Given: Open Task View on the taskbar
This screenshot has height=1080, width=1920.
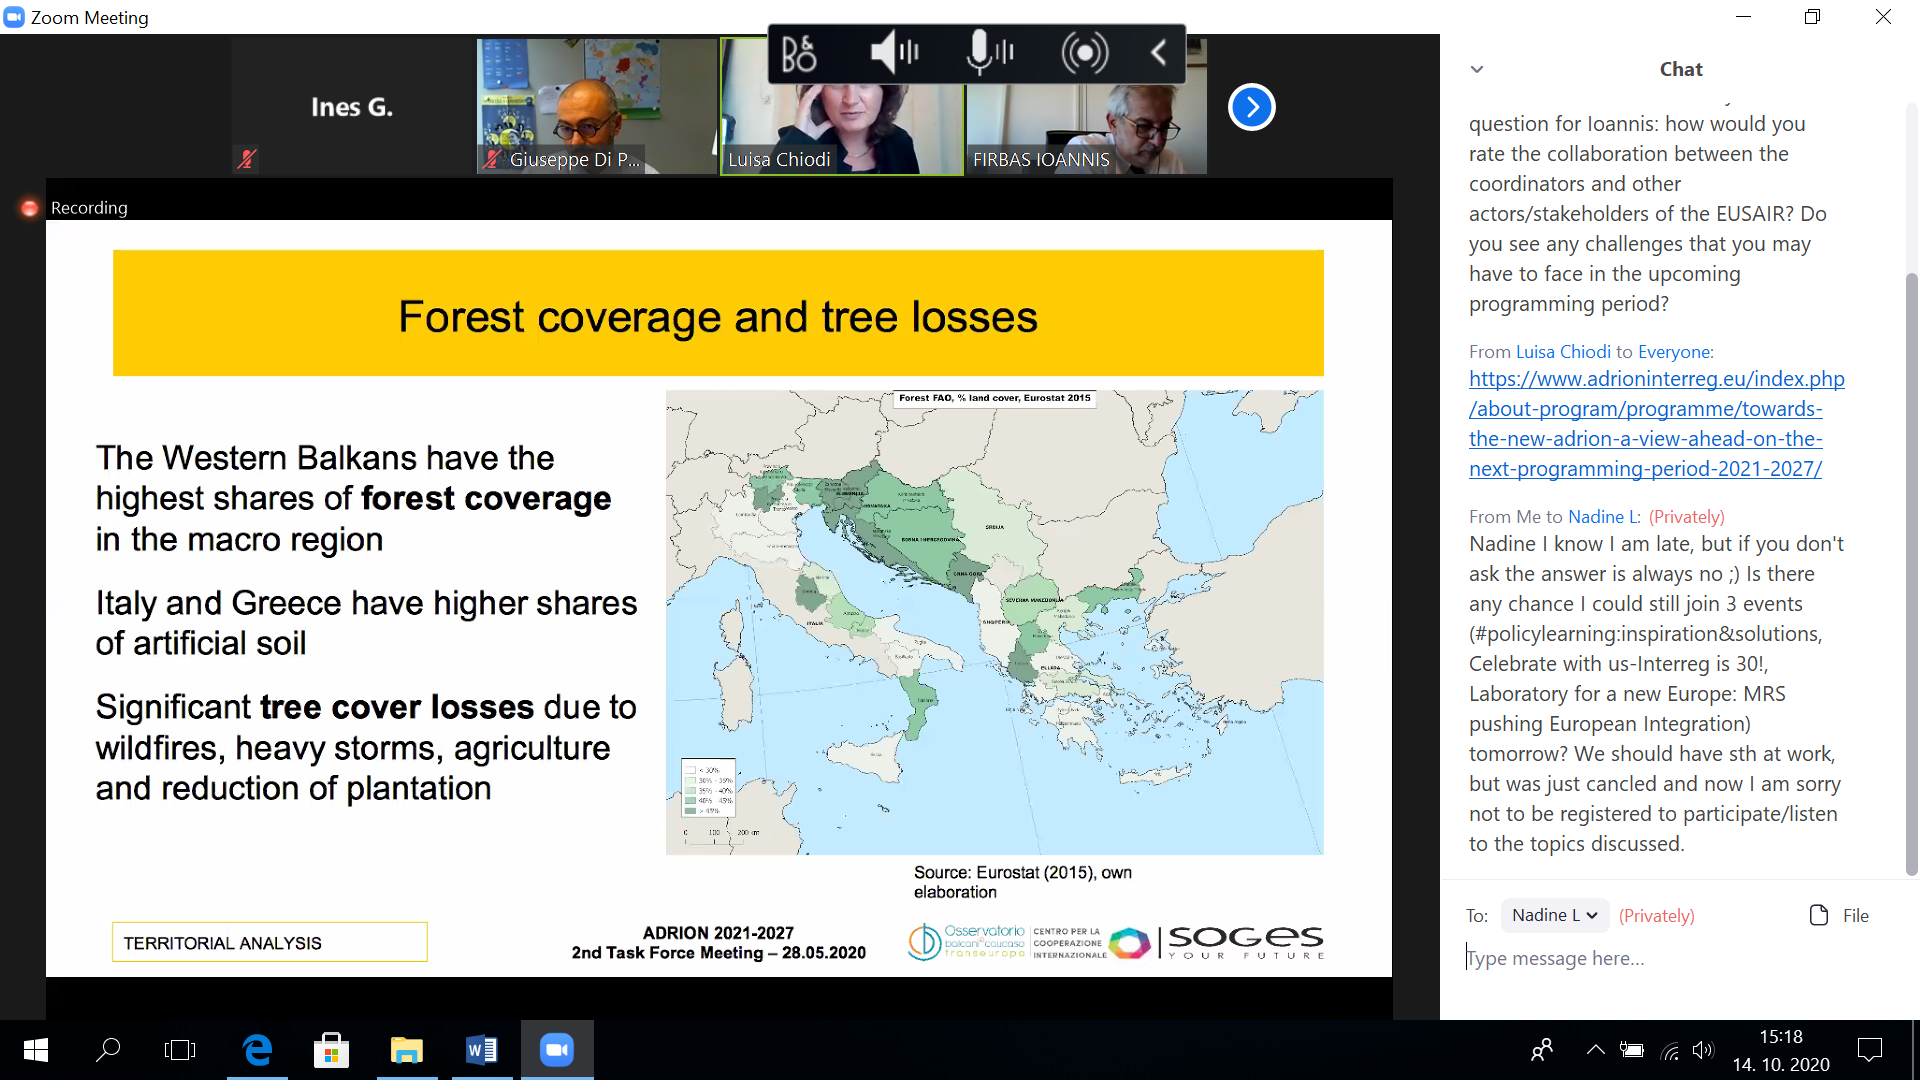Looking at the screenshot, I should pos(180,1050).
